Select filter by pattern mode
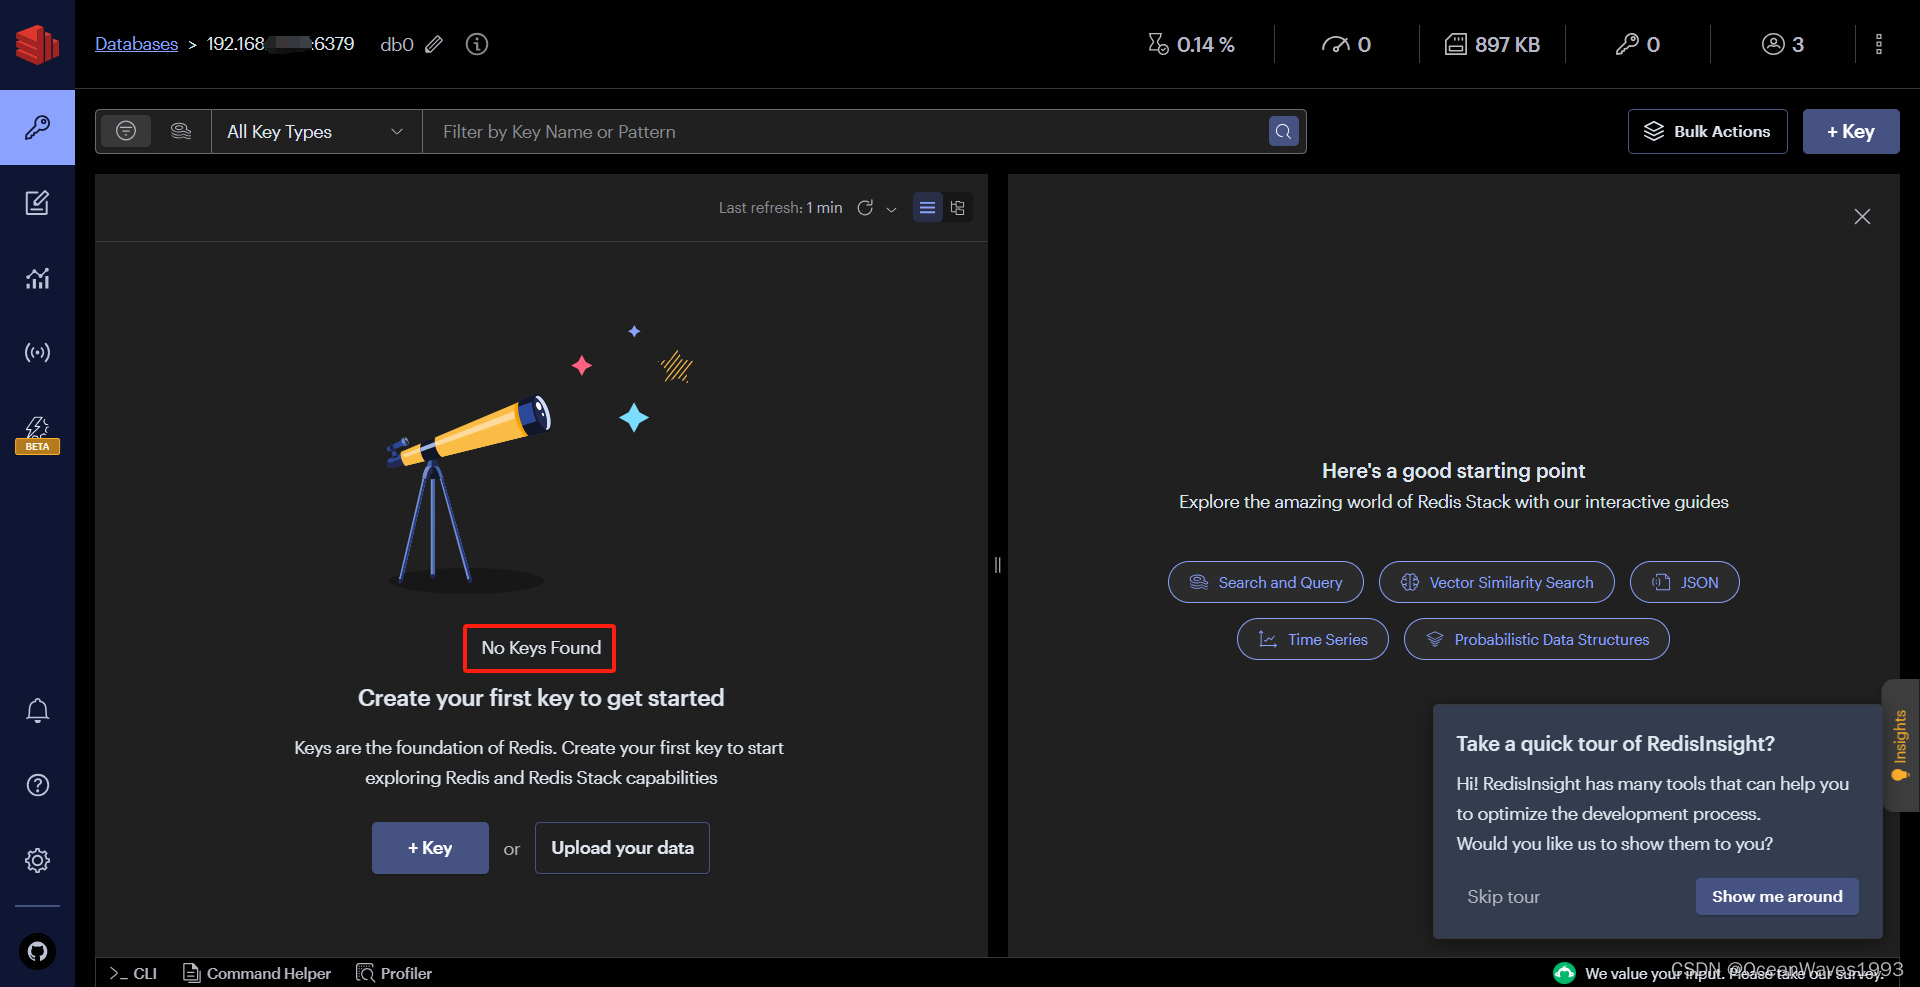This screenshot has width=1920, height=987. (x=126, y=131)
